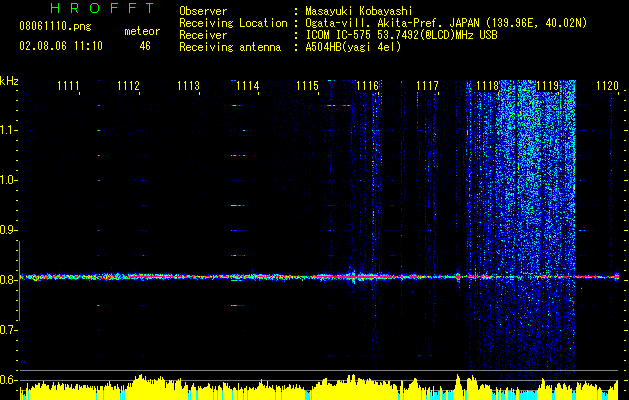629x400 pixels.
Task: Click the 0.6 kHz axis value
Action: pyautogui.click(x=7, y=380)
